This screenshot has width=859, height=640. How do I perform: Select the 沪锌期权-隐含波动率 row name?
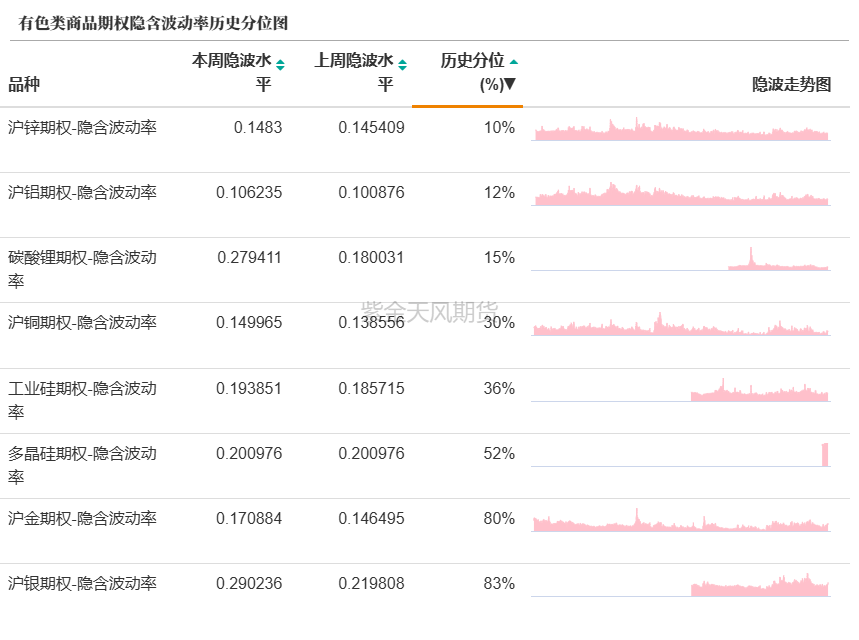coord(82,128)
